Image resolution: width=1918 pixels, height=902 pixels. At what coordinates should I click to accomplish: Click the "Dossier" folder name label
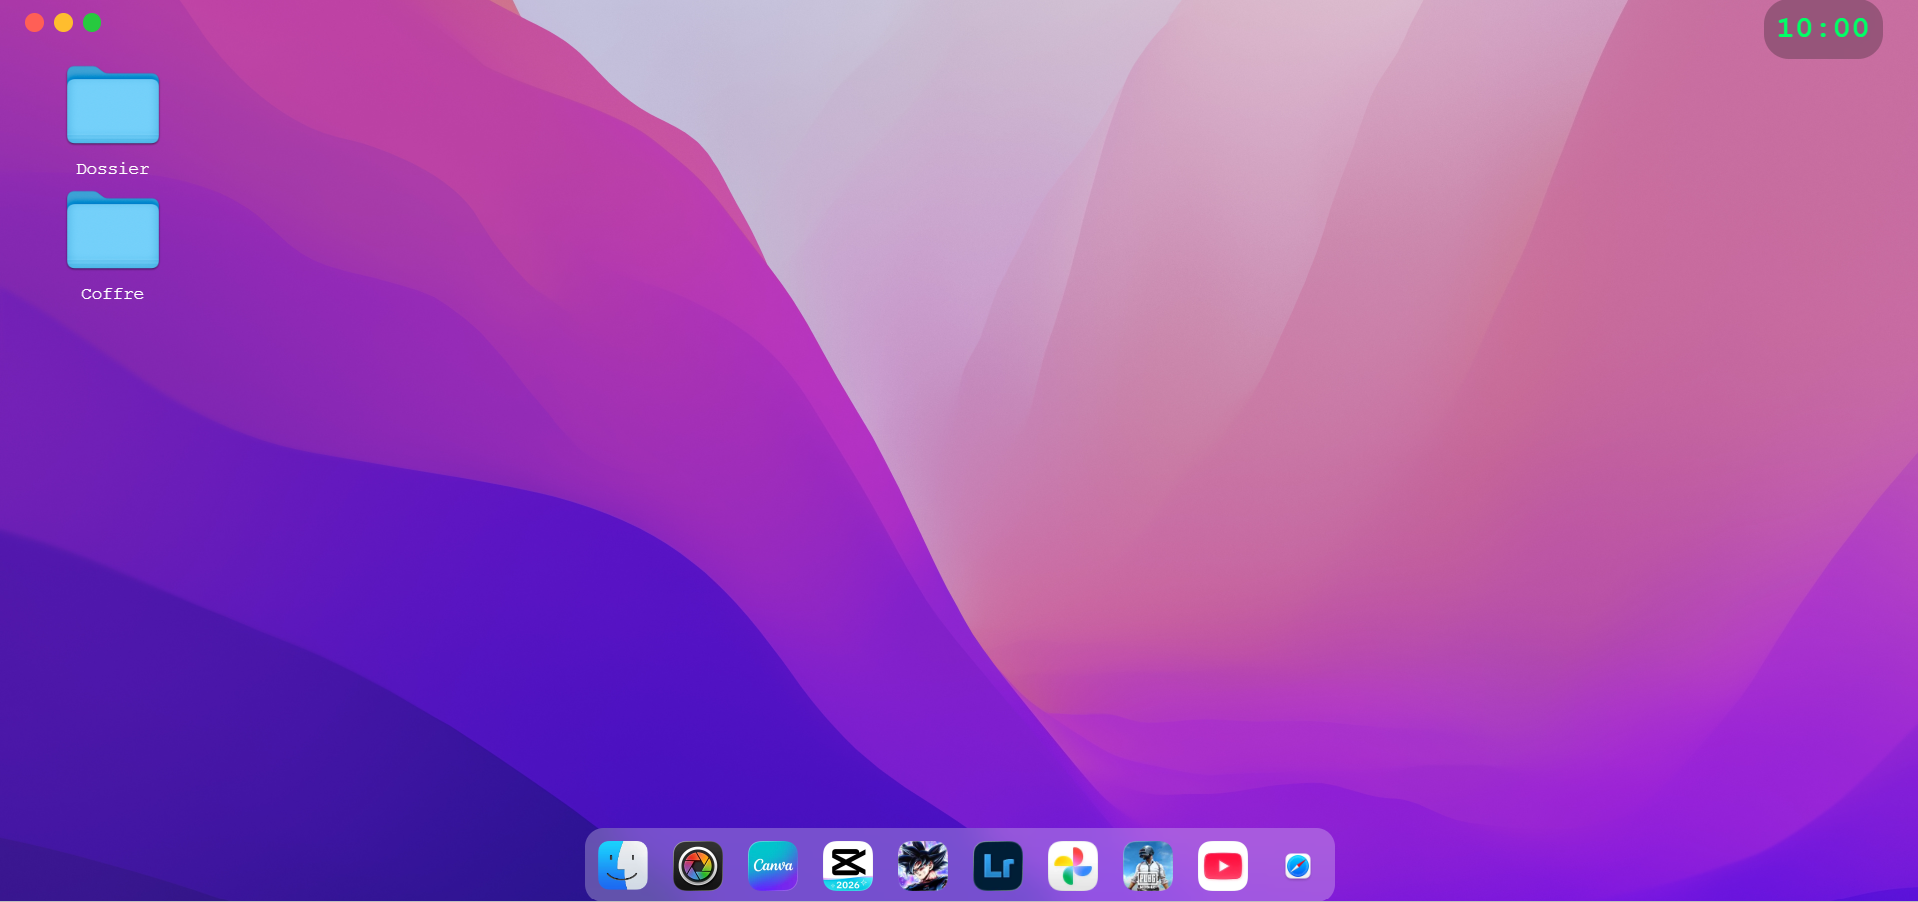click(113, 169)
